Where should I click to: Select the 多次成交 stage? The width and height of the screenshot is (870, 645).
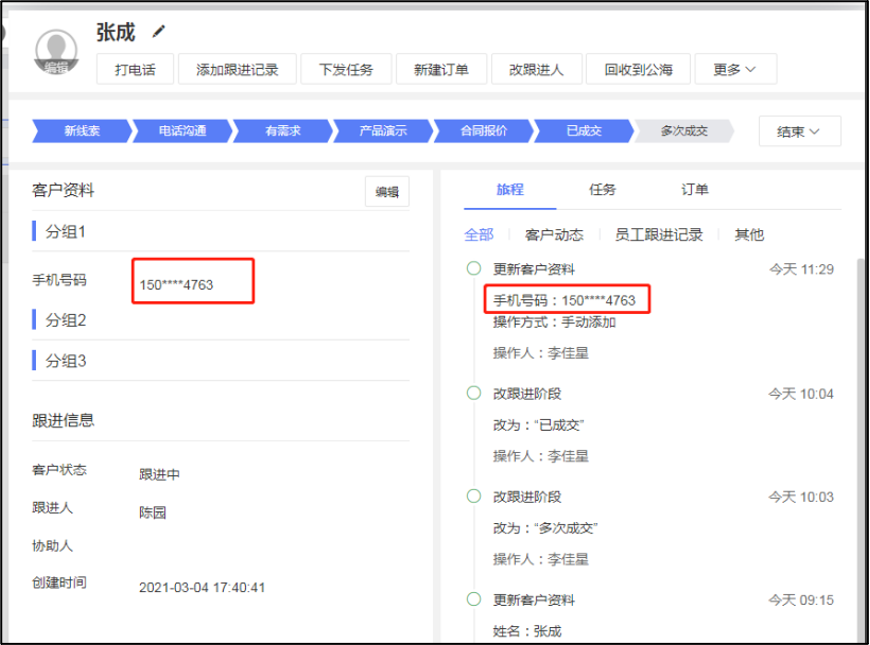(x=684, y=131)
